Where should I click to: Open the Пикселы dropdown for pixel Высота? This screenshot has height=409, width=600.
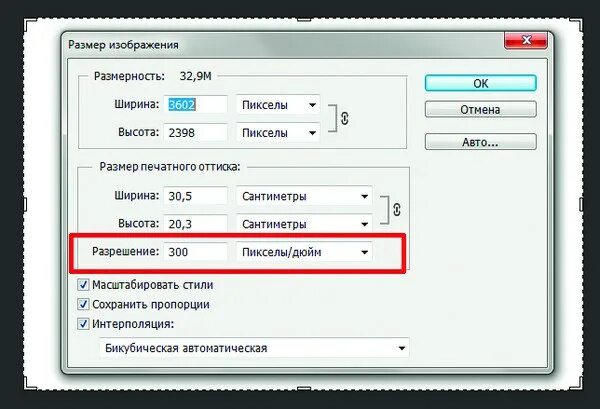click(x=278, y=132)
